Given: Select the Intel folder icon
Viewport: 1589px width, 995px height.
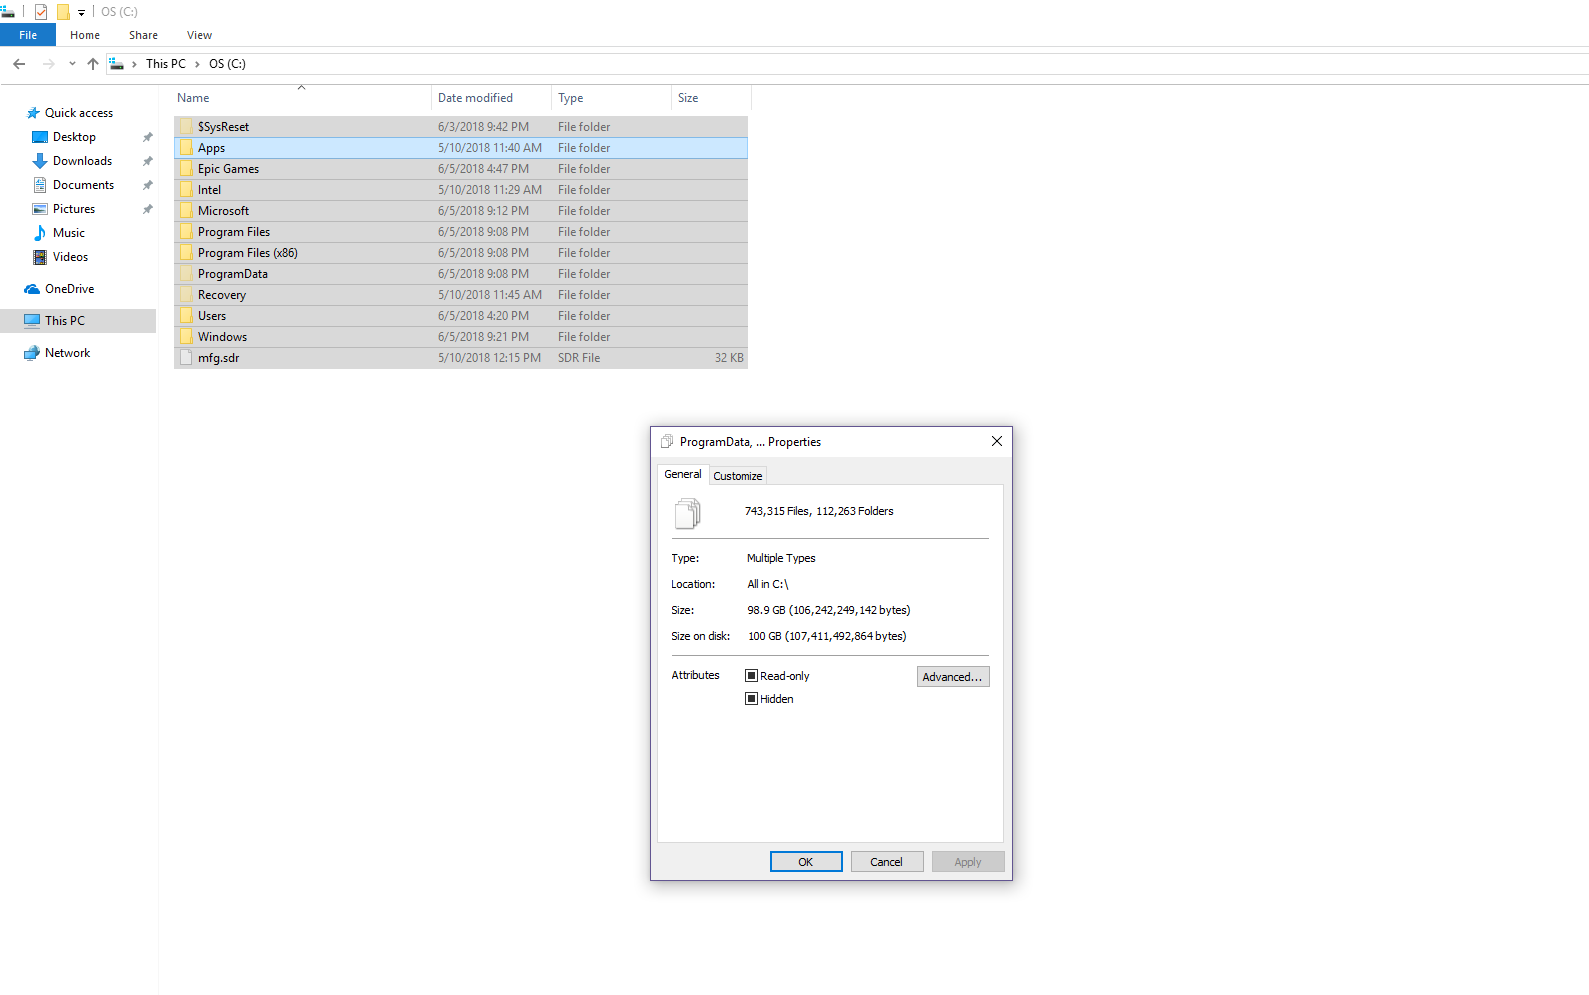Looking at the screenshot, I should tap(186, 190).
